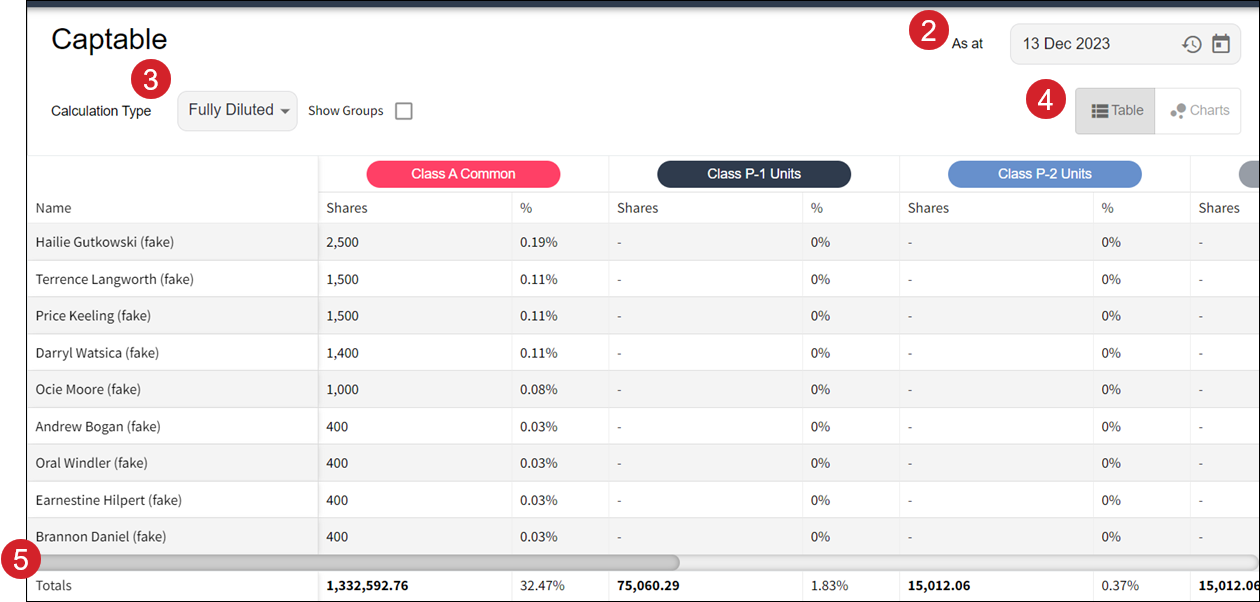Select the Terrence Langworth (fake) row
The height and width of the screenshot is (602, 1260).
coord(114,279)
